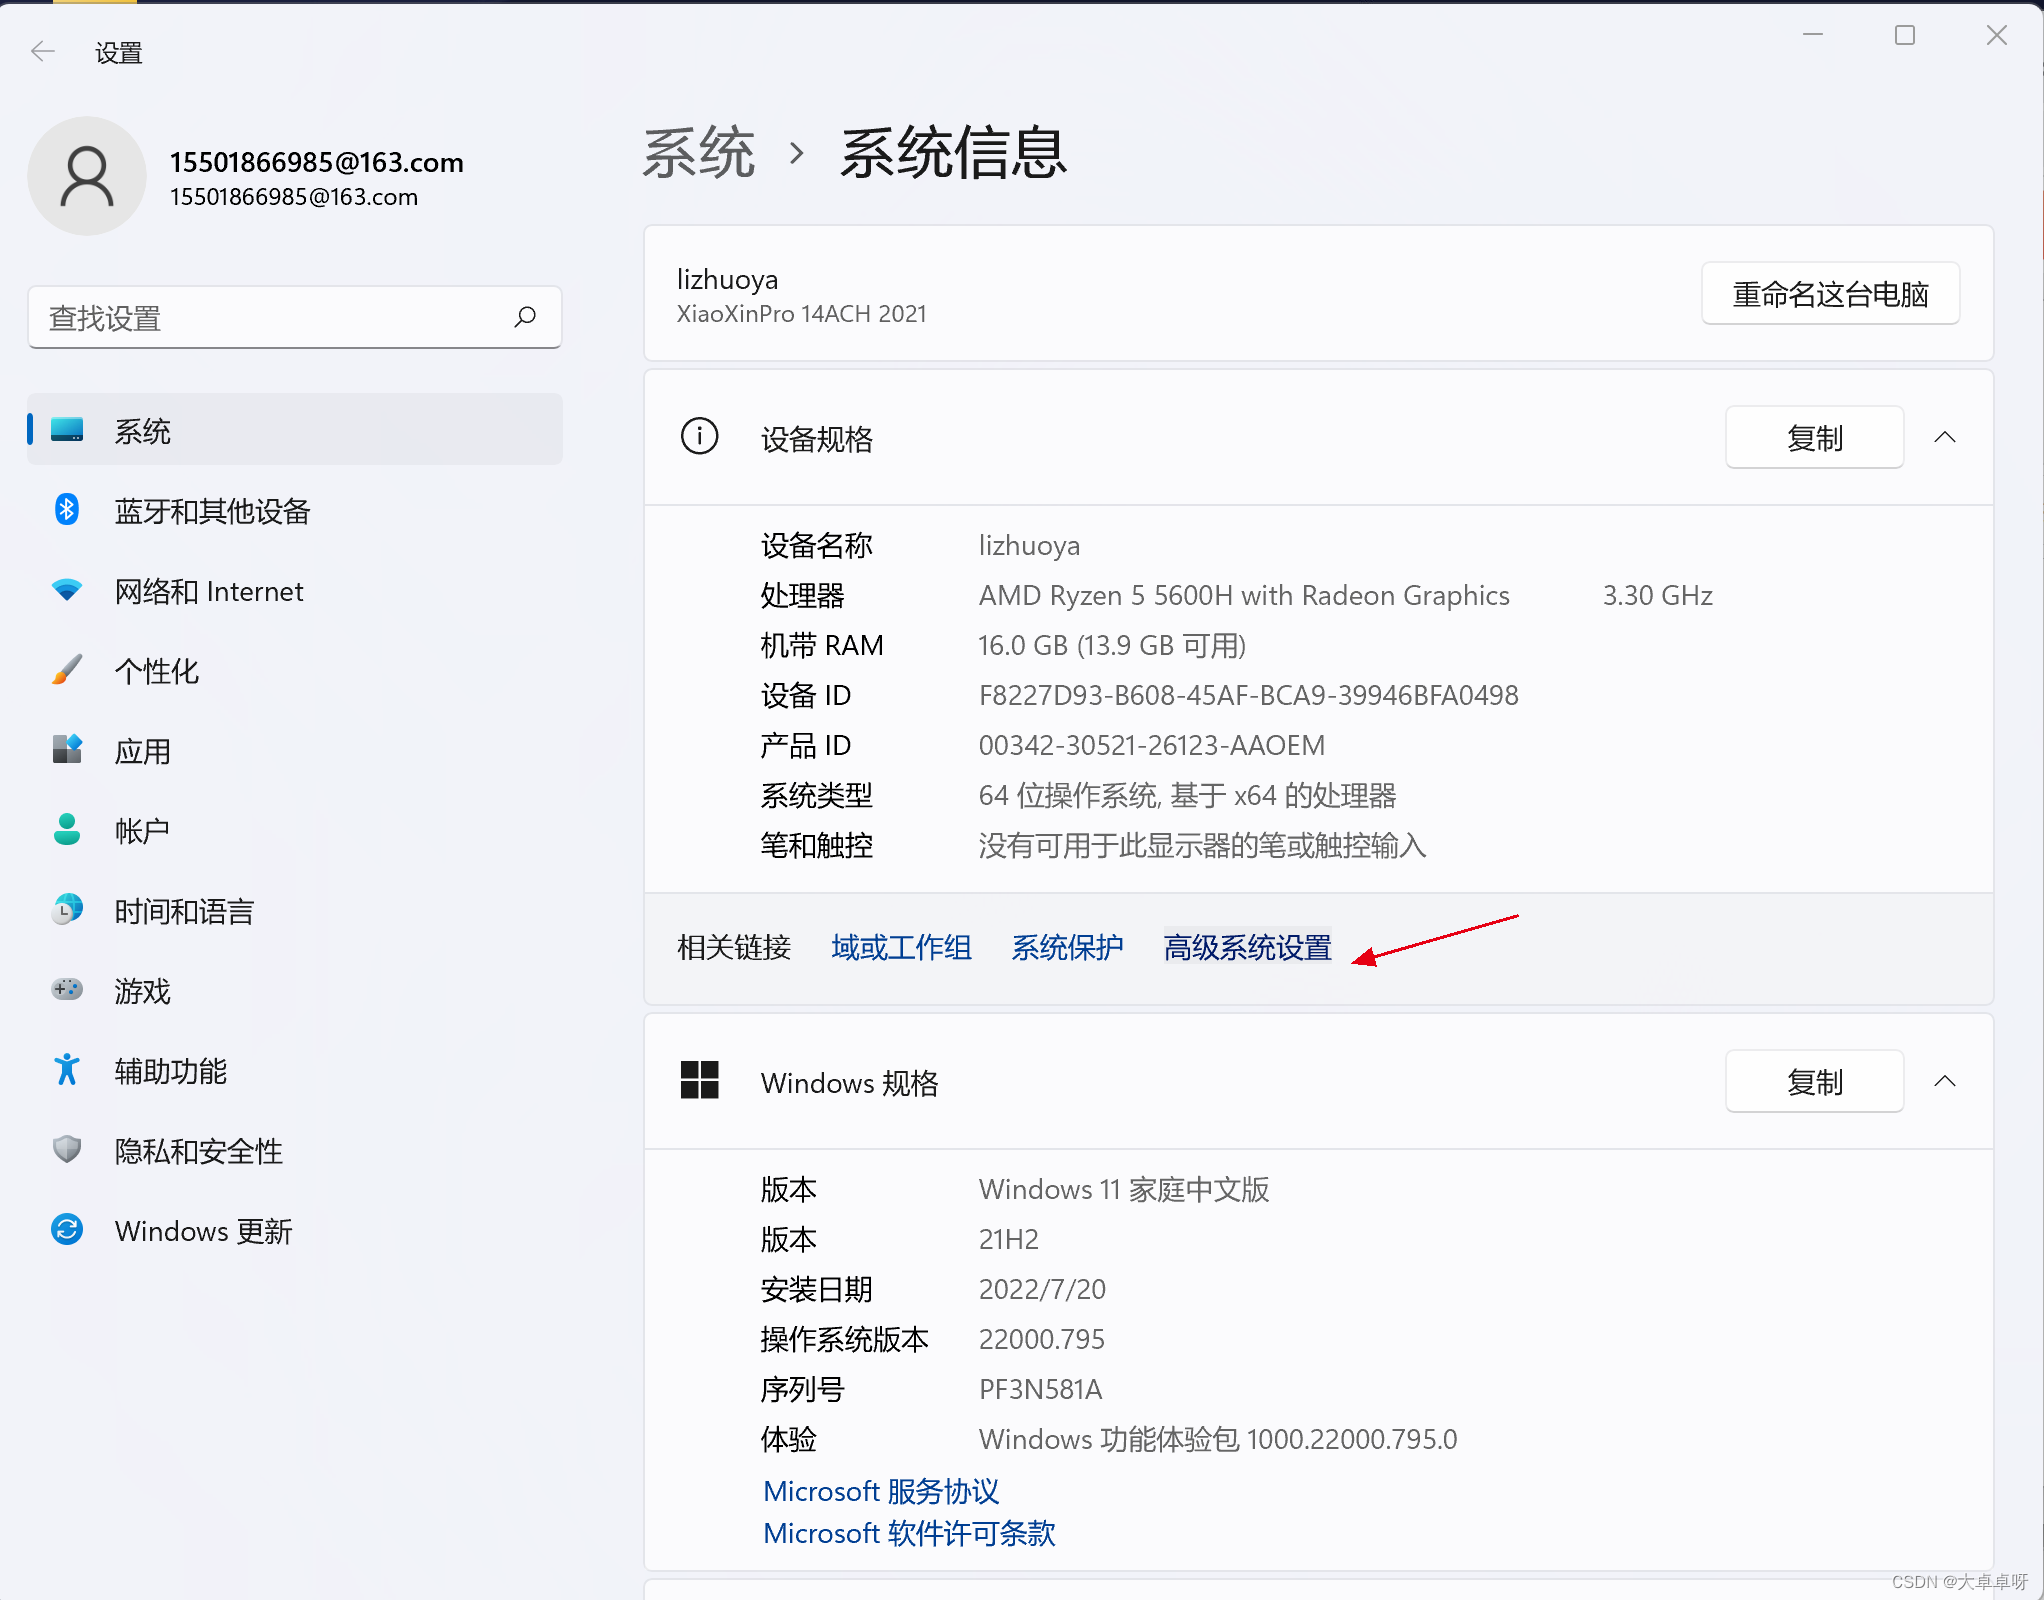Open the Windows Update icon
This screenshot has width=2044, height=1600.
coord(67,1231)
